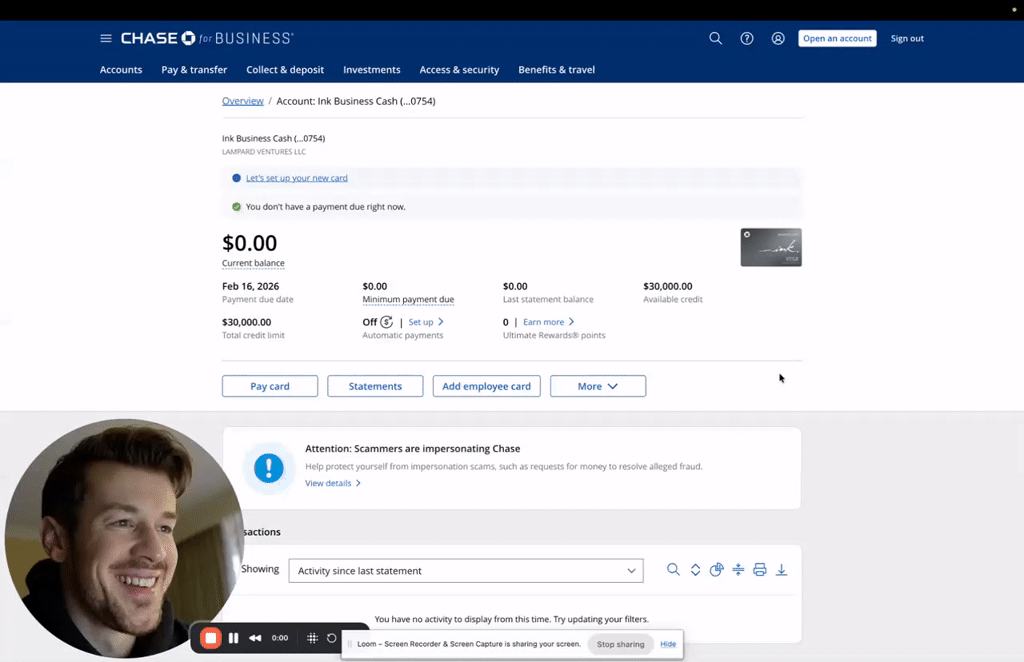Open the Pay & transfer menu

tap(194, 70)
